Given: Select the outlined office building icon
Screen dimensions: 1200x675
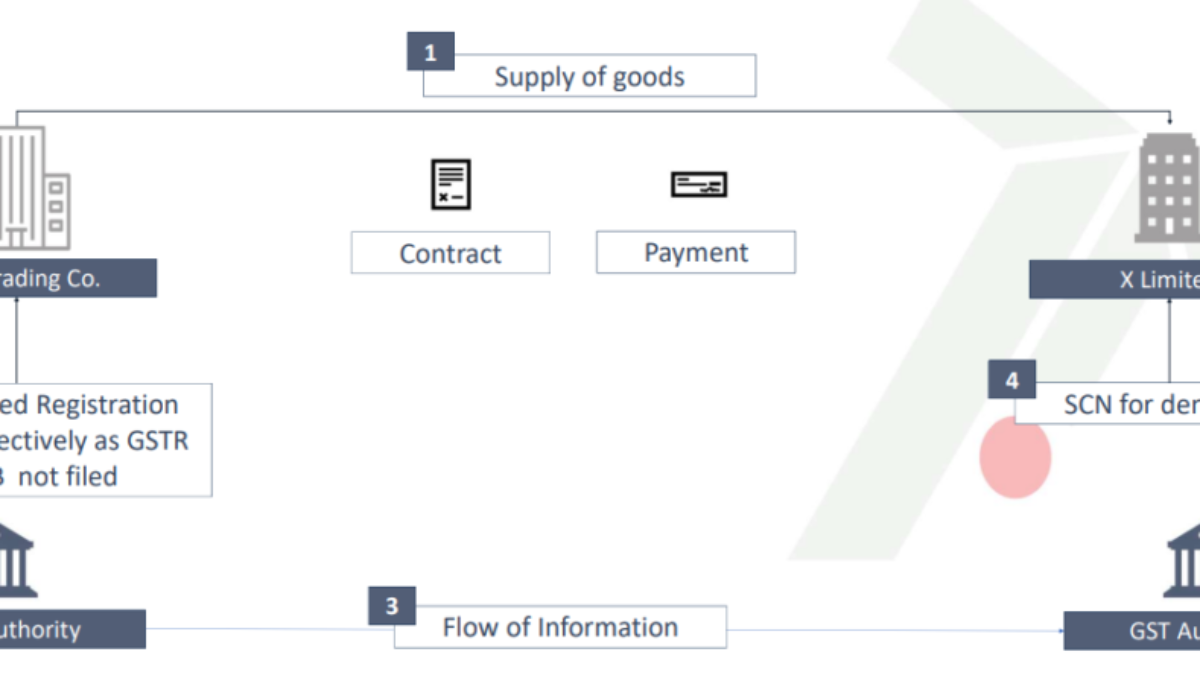Looking at the screenshot, I should 34,188.
